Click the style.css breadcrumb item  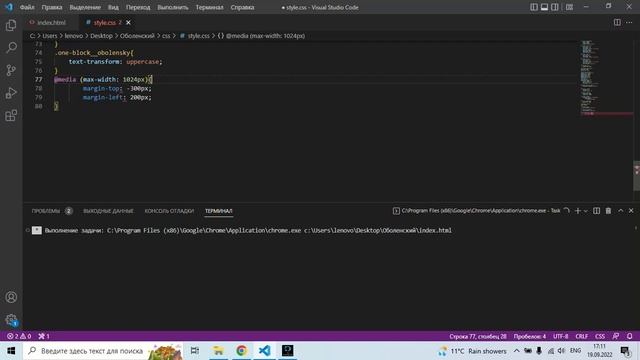pyautogui.click(x=195, y=36)
